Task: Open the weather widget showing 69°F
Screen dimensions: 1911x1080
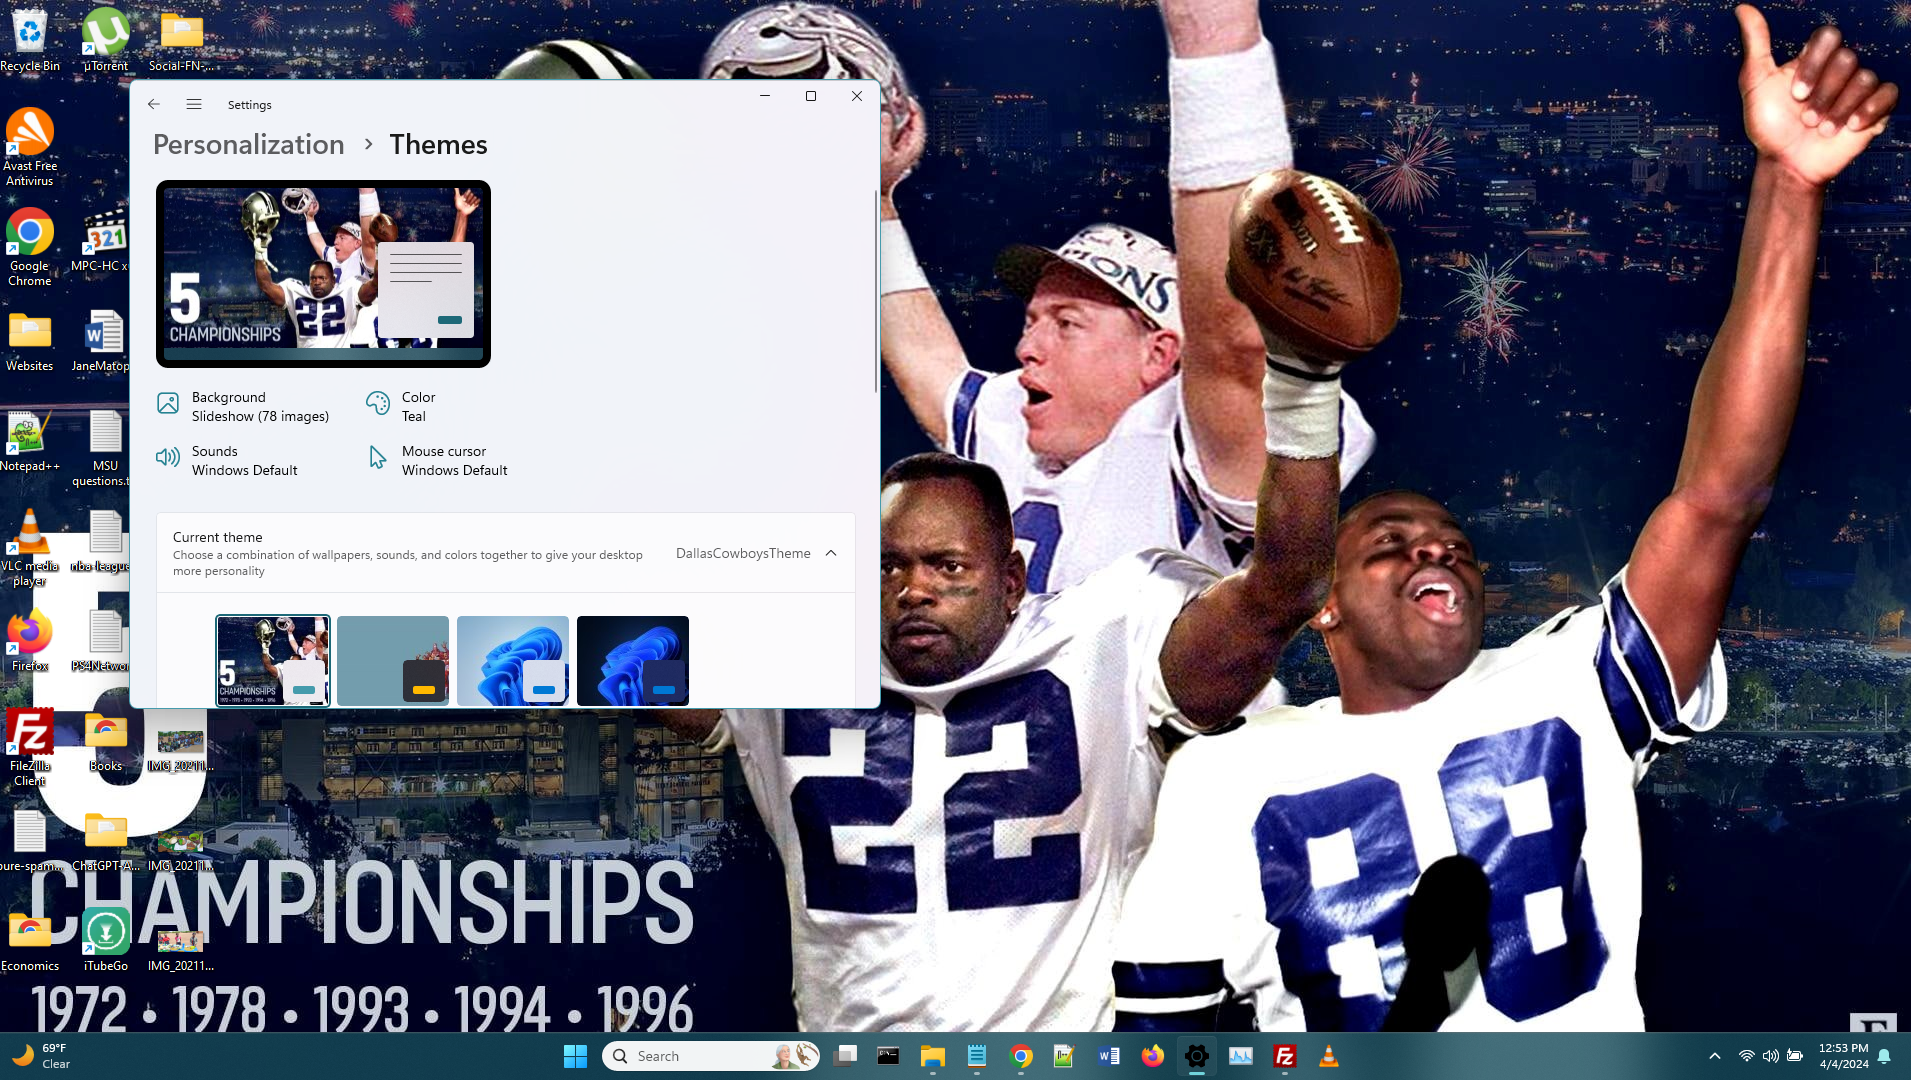Action: point(42,1056)
